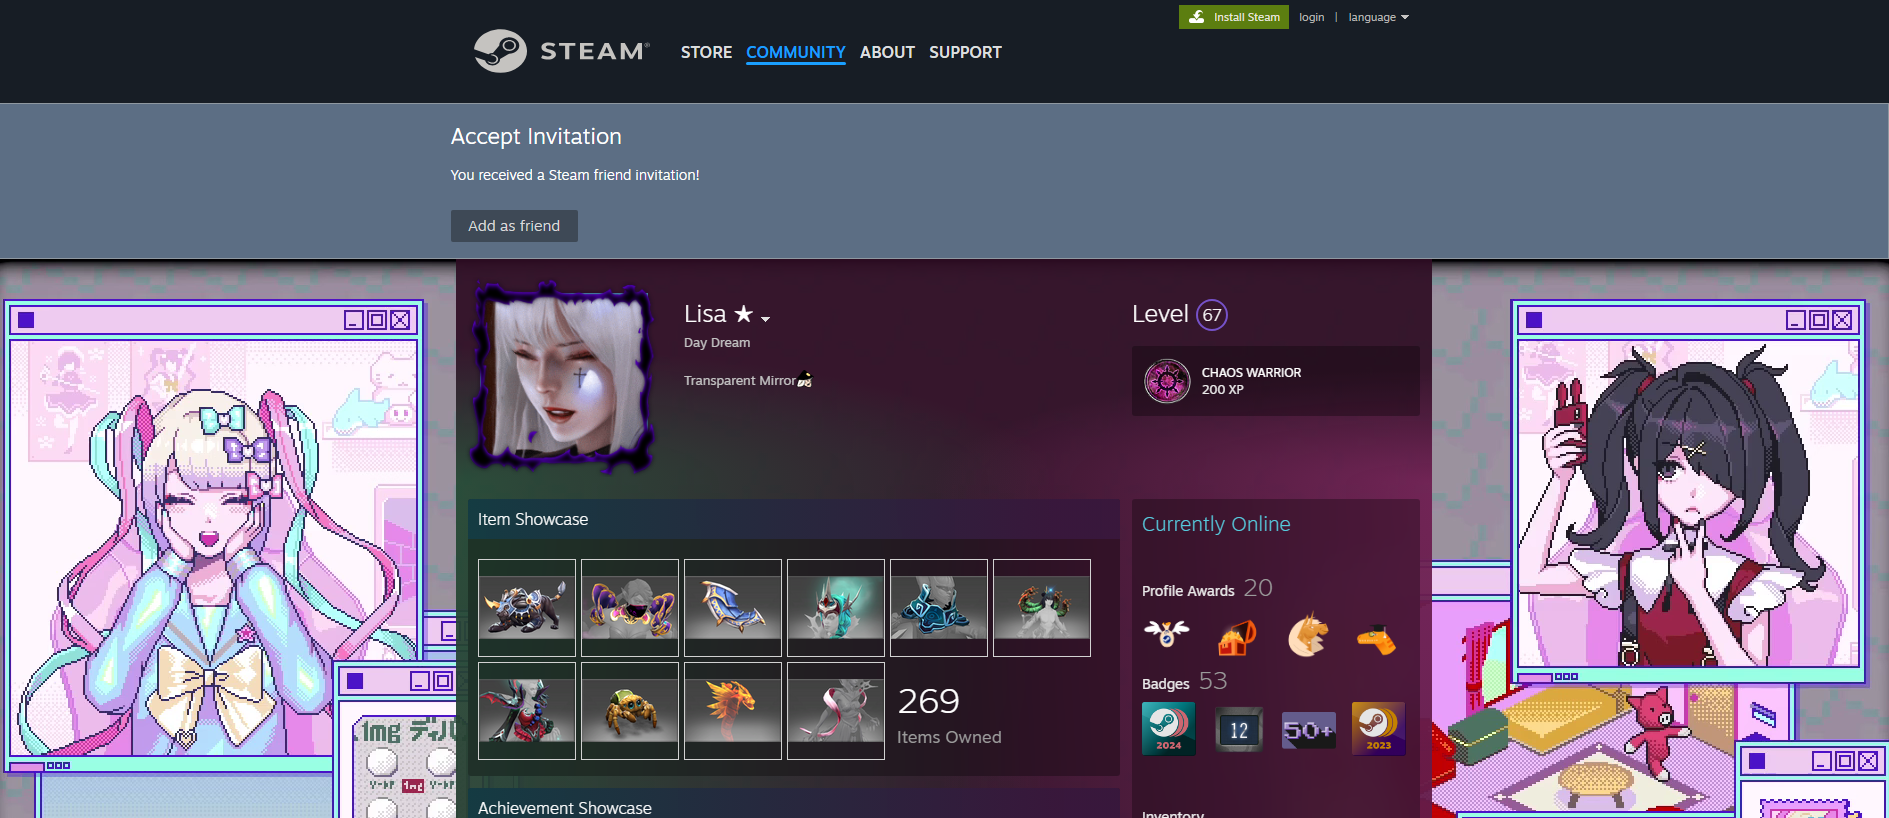
Task: Open the teal horned head item
Action: [836, 608]
